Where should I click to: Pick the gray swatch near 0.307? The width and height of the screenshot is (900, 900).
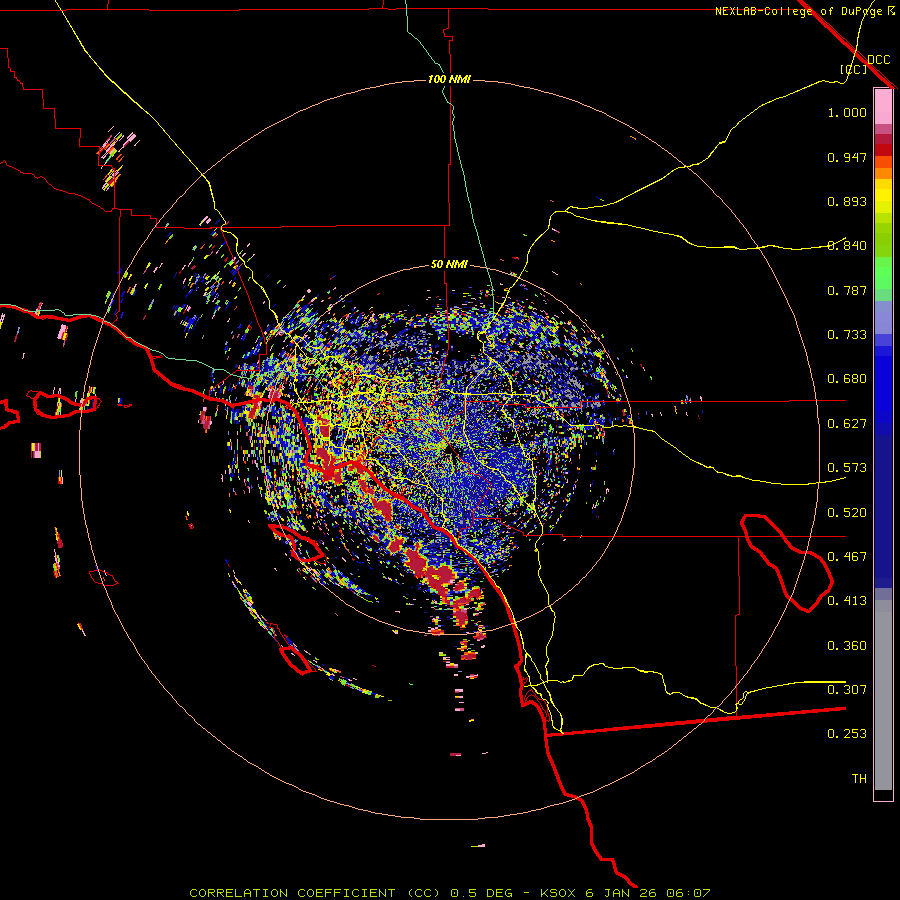pos(883,695)
